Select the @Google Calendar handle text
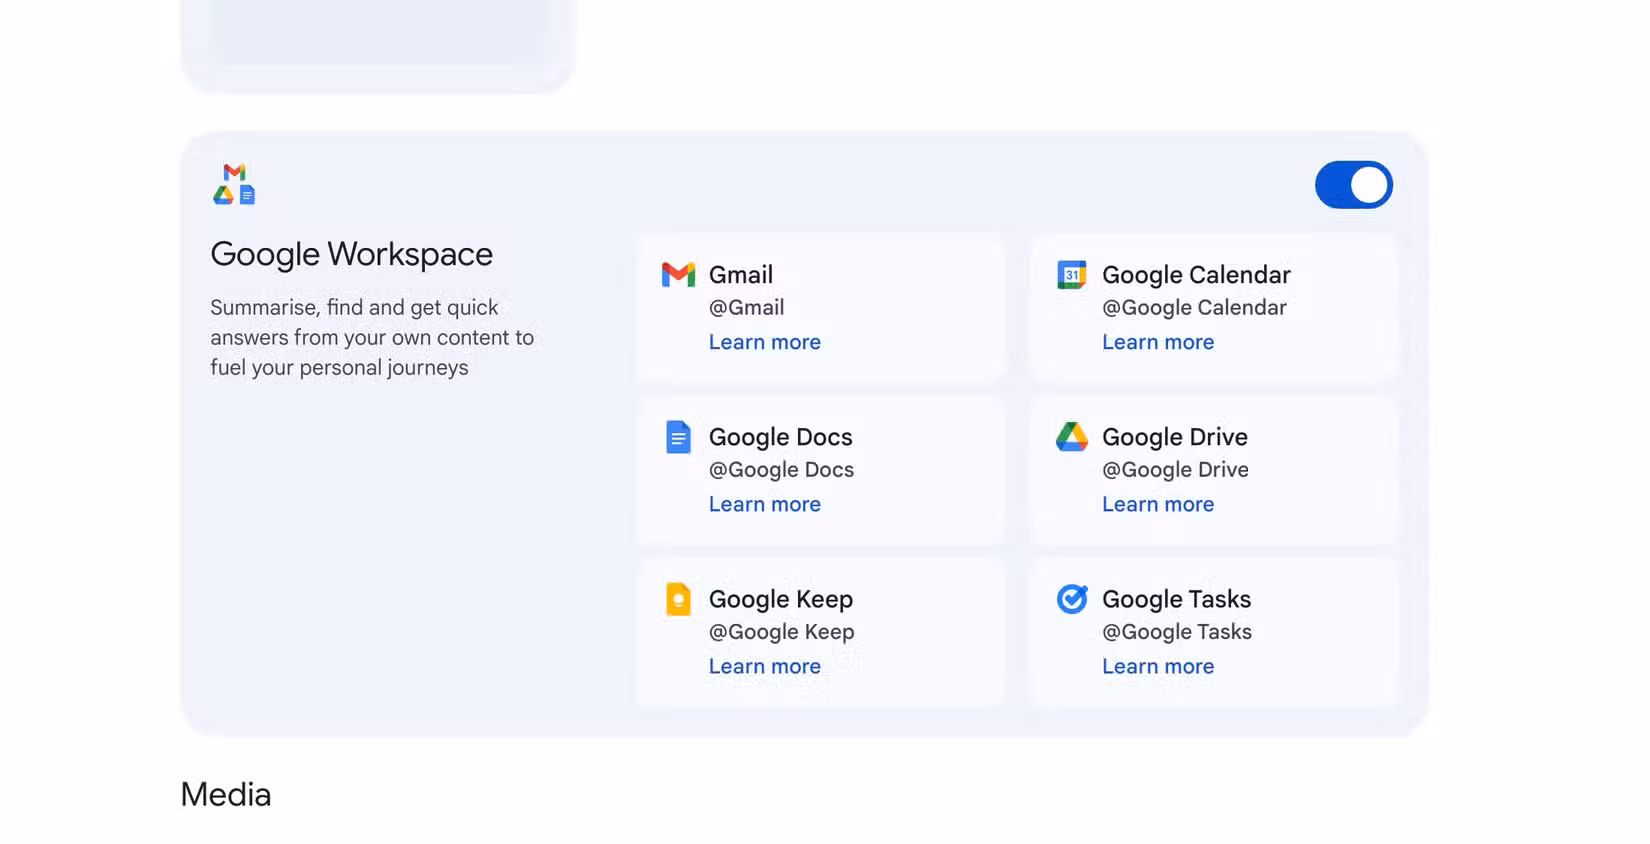 tap(1194, 308)
